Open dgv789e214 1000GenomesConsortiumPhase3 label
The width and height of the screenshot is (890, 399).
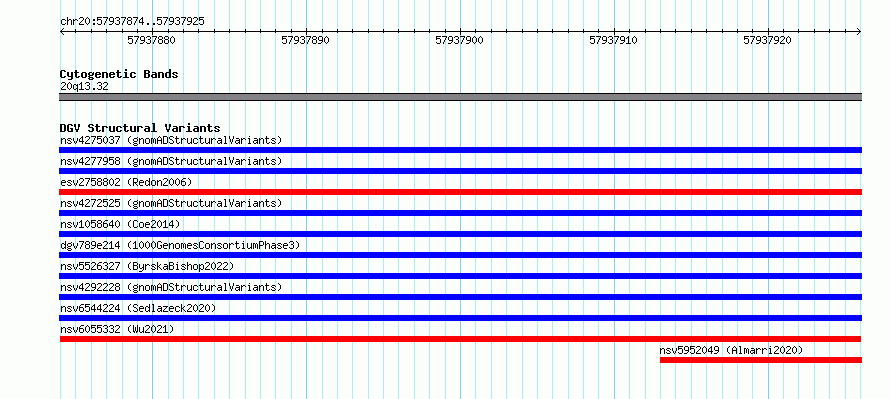click(180, 245)
